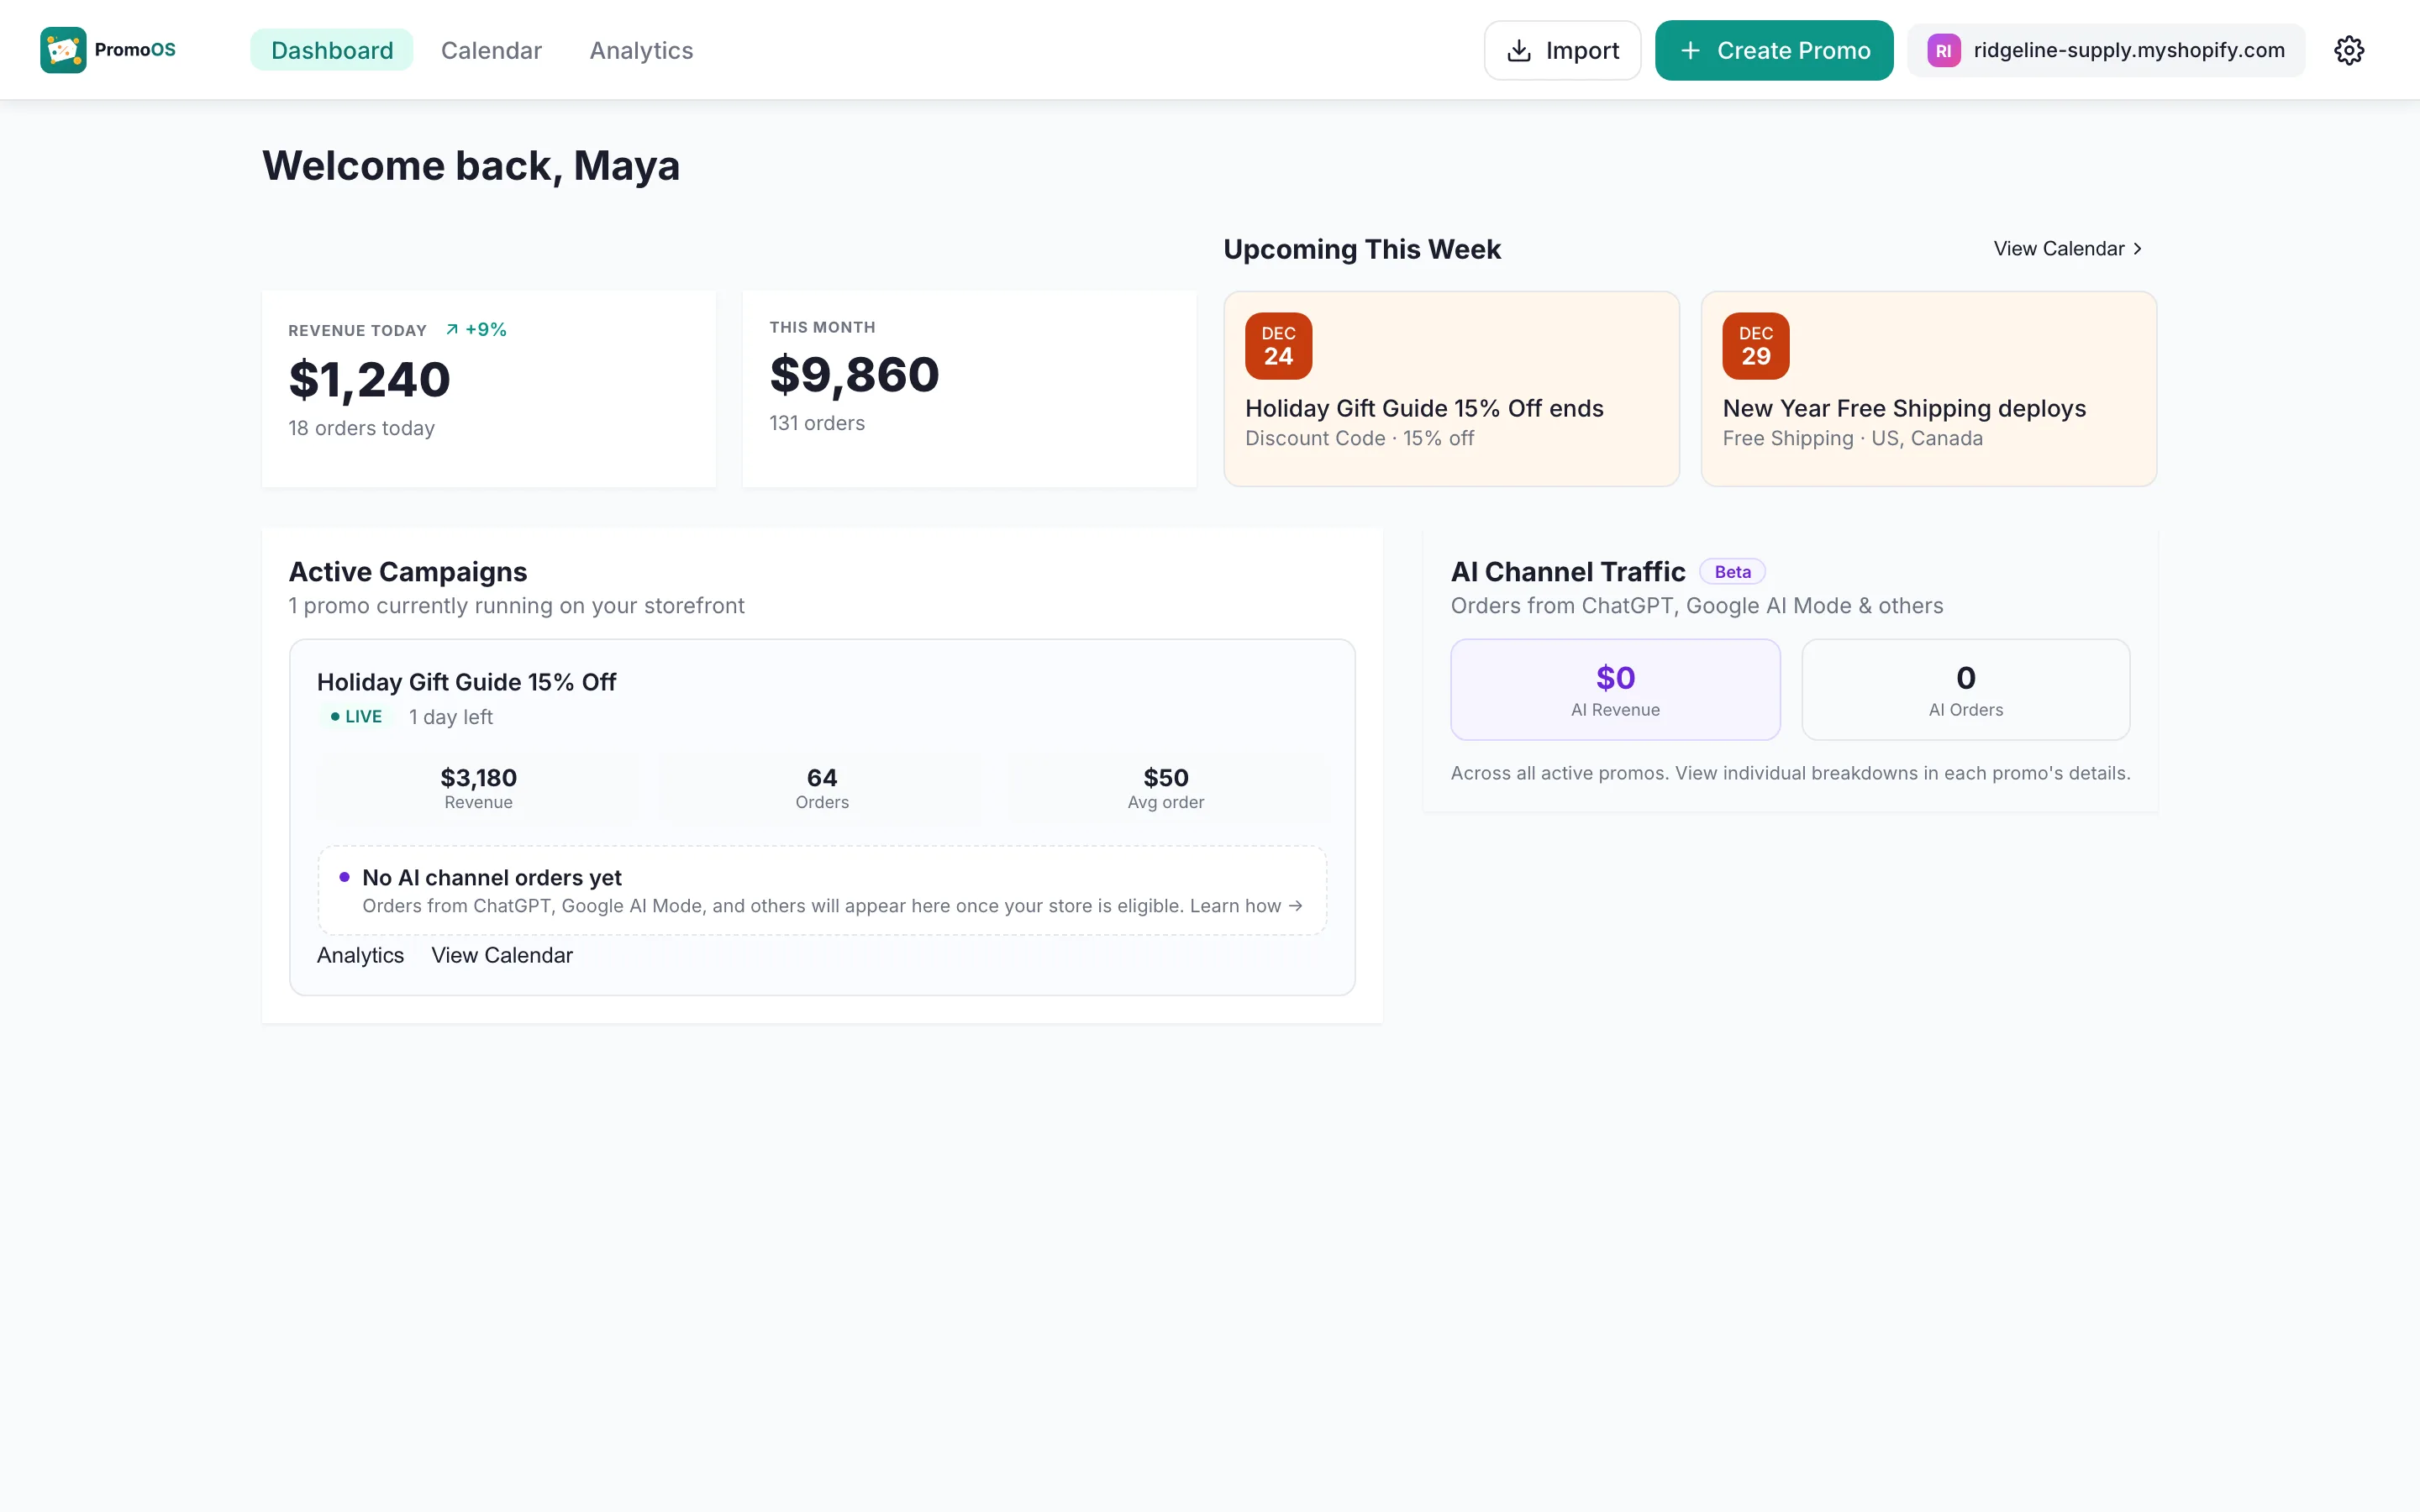Click the Import button
Viewport: 2420px width, 1512px height.
(x=1562, y=50)
